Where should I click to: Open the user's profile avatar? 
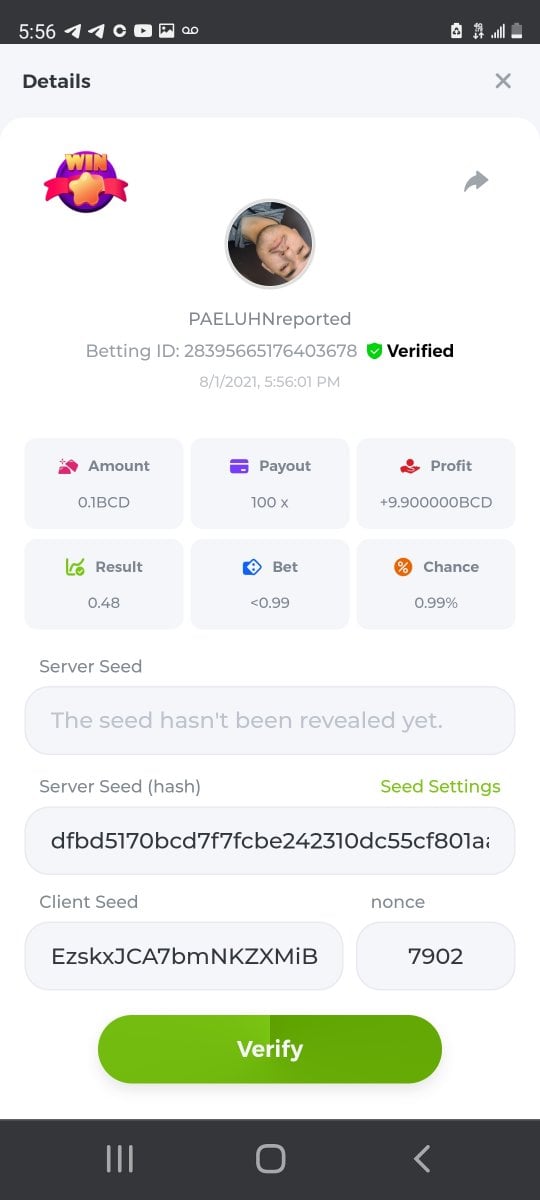pyautogui.click(x=270, y=244)
